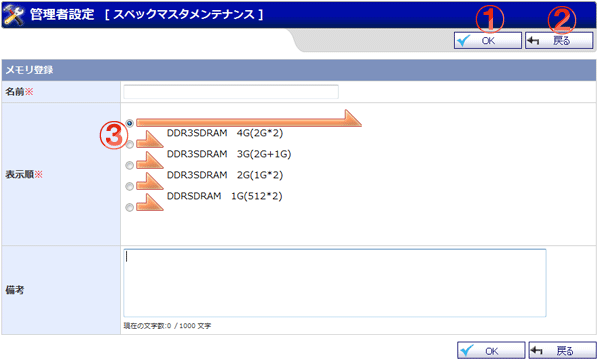Click the wrench tools icon in title bar

point(14,15)
